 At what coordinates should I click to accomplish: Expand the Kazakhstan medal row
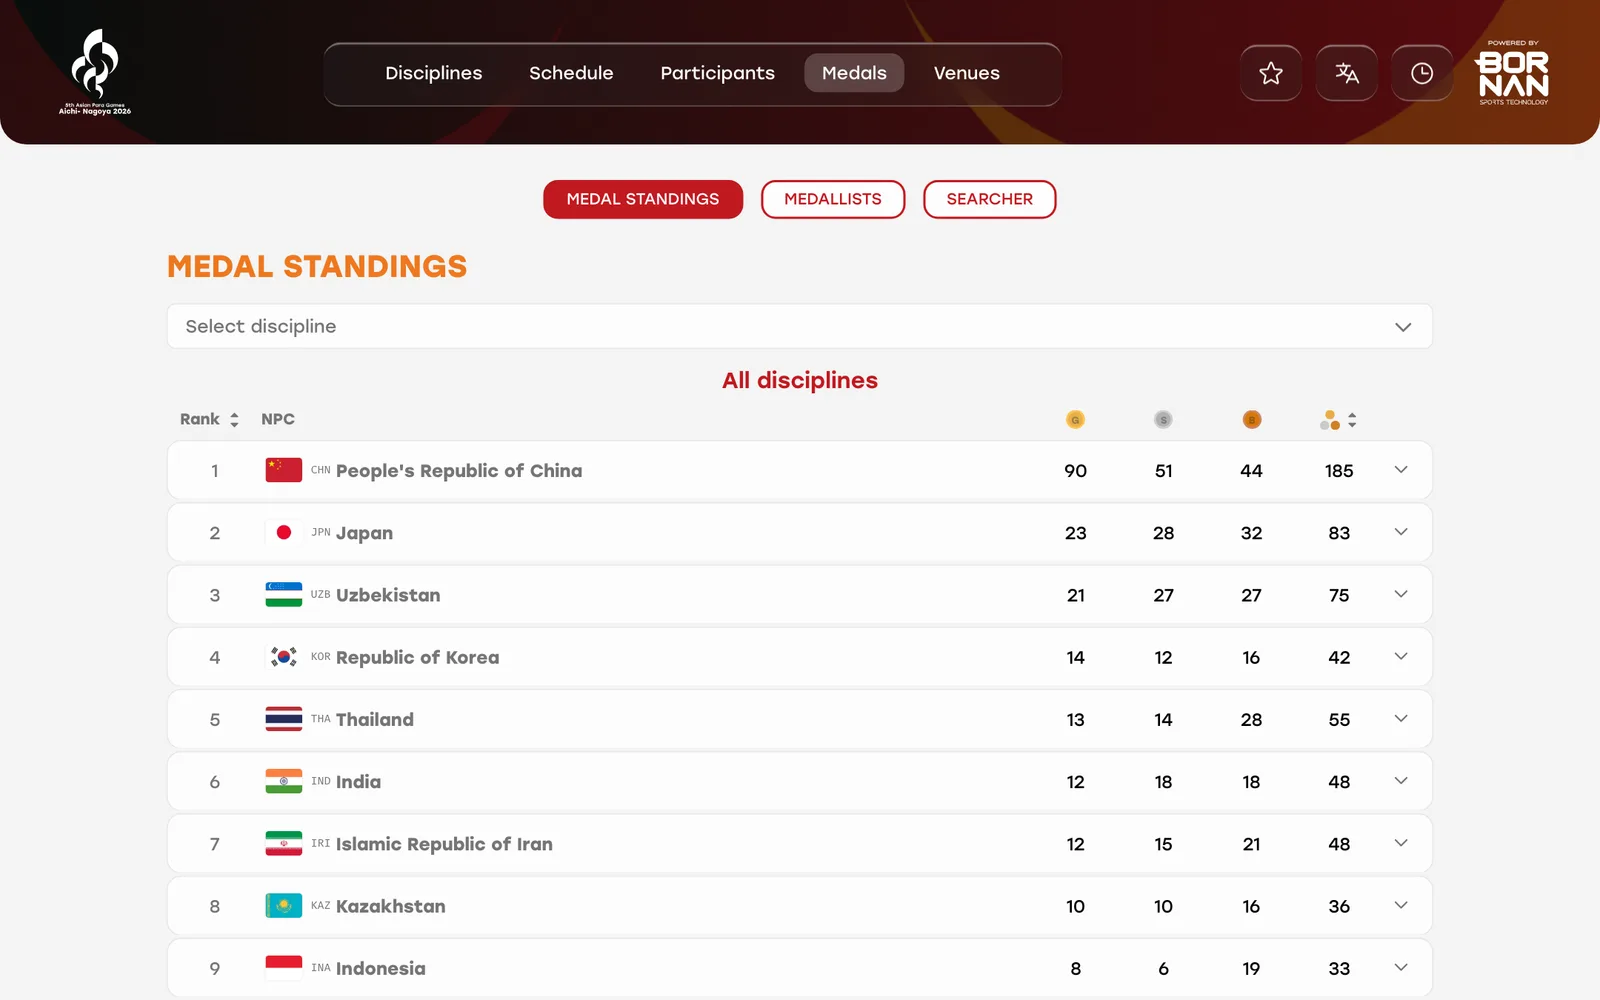pyautogui.click(x=1401, y=905)
